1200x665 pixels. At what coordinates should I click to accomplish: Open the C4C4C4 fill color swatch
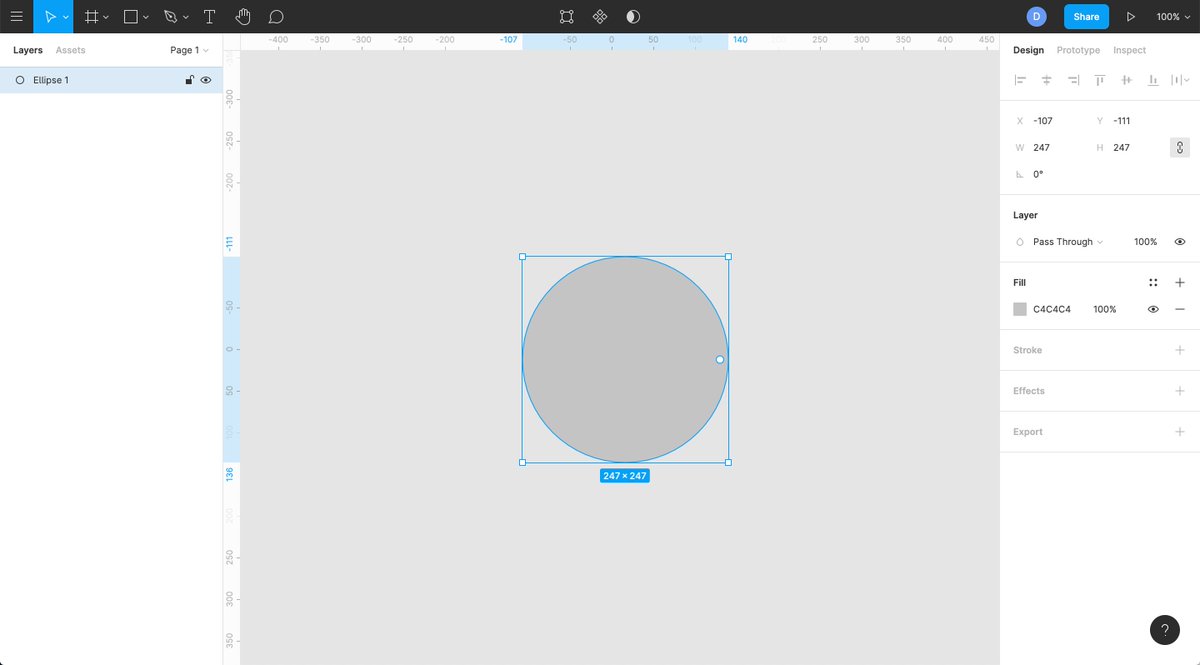click(x=1020, y=310)
